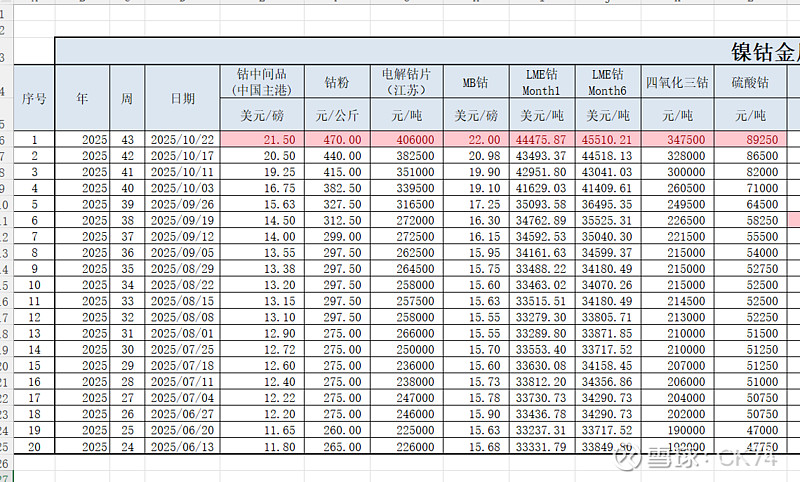Click date cell 2025/09/26

click(x=183, y=204)
